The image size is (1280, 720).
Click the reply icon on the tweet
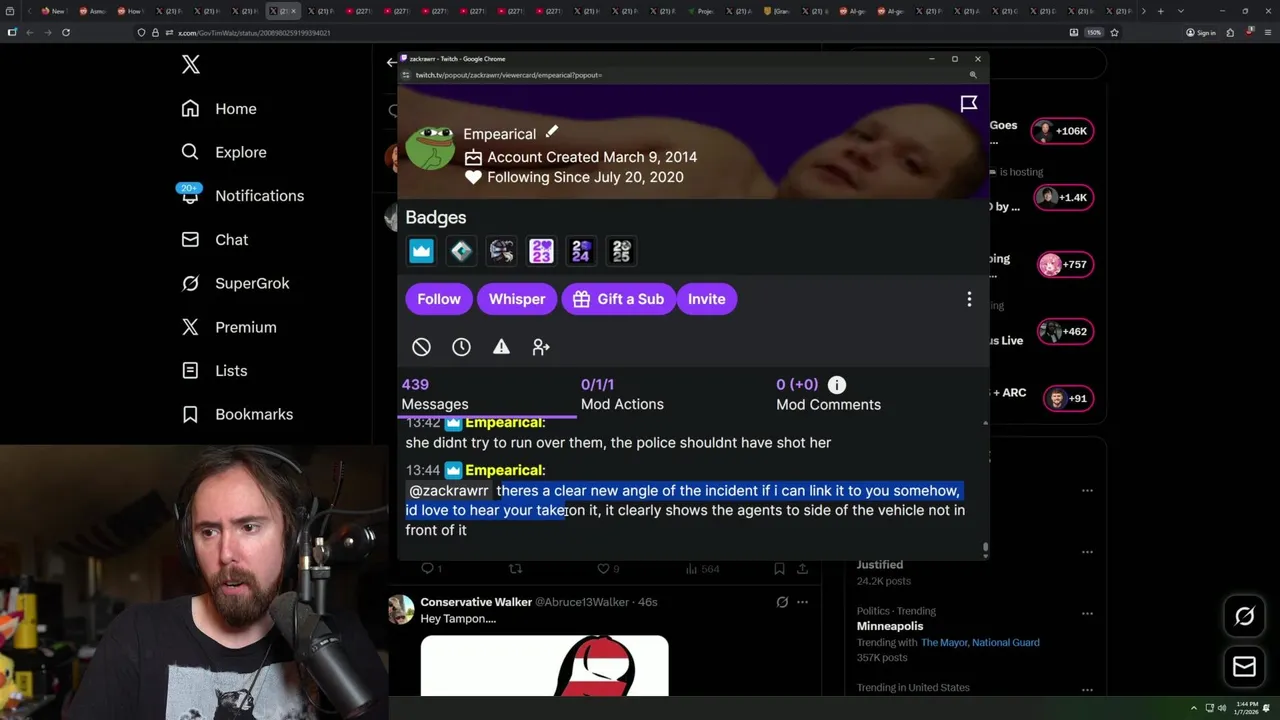click(427, 569)
